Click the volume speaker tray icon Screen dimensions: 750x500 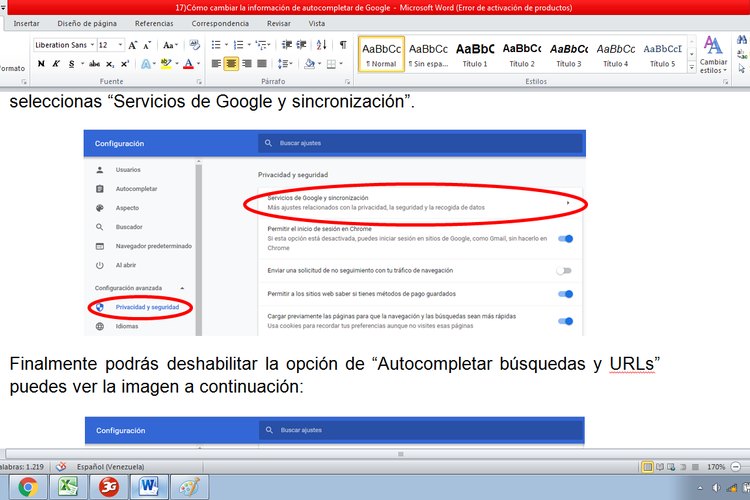716,488
